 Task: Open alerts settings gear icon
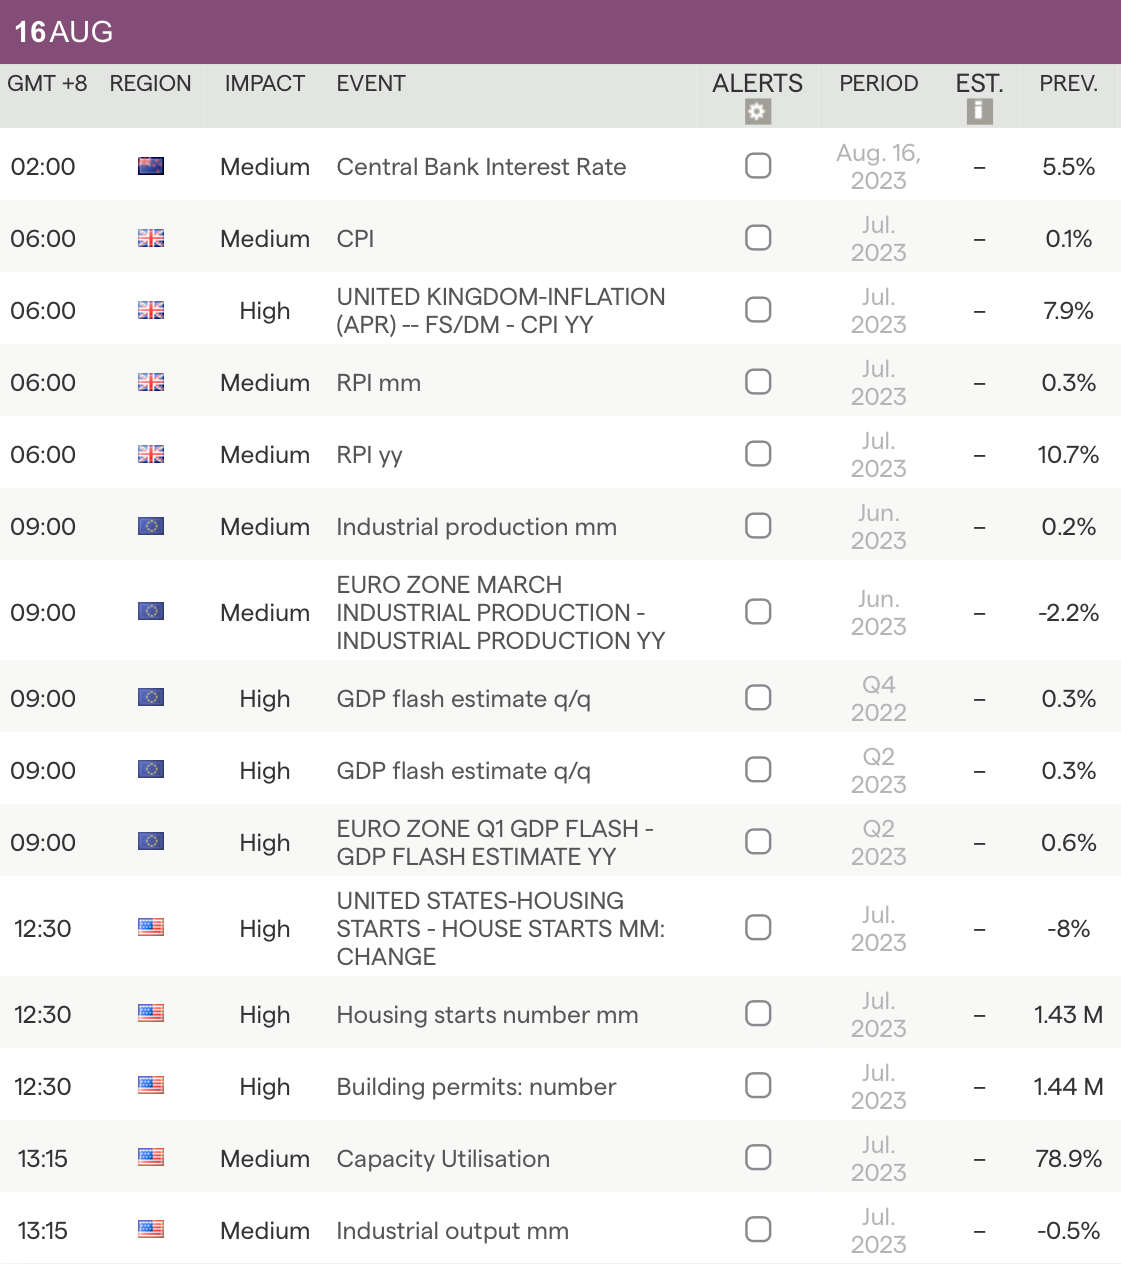pos(757,112)
